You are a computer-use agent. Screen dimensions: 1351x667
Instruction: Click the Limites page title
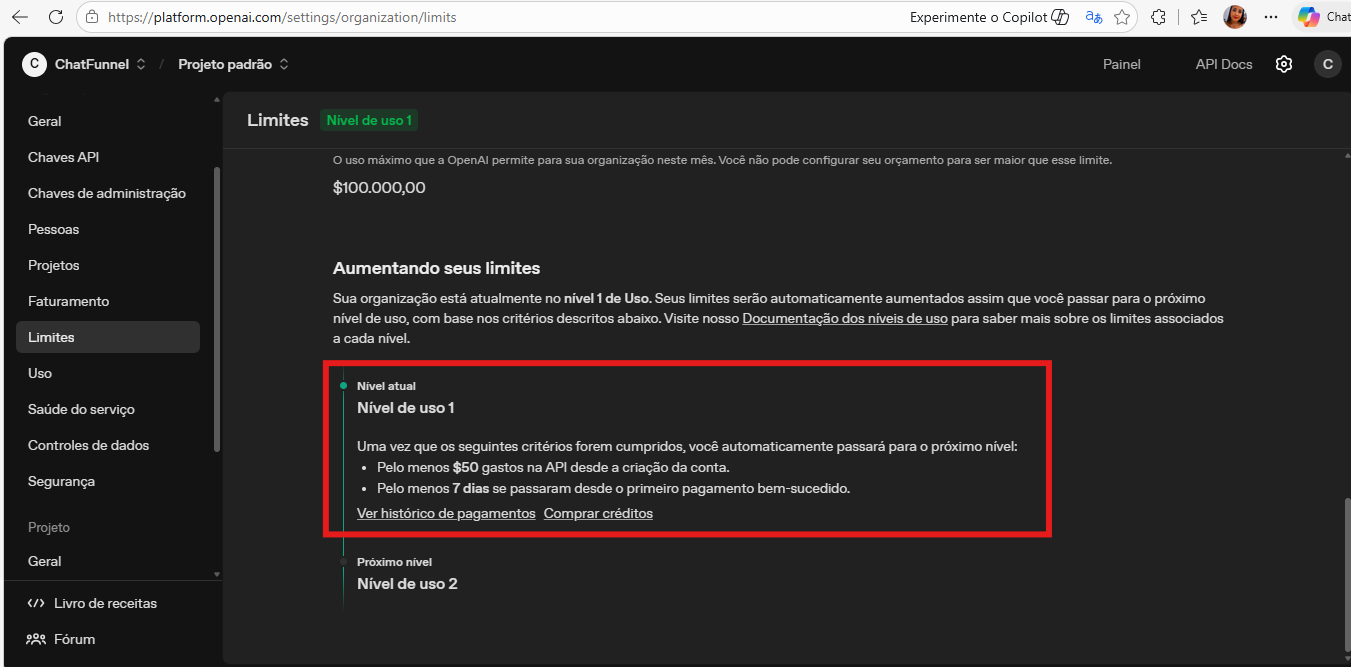click(x=278, y=120)
